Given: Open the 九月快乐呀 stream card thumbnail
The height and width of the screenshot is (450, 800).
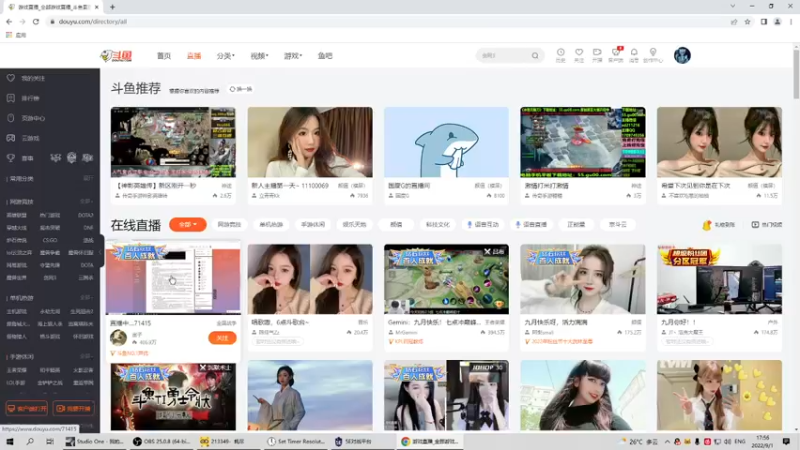Looking at the screenshot, I should (x=583, y=279).
